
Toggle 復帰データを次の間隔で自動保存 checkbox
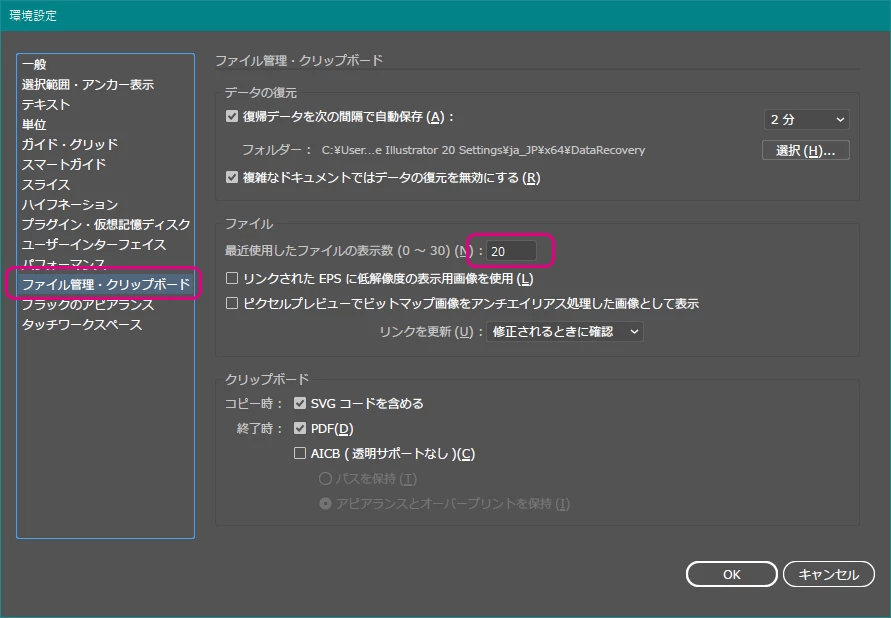coord(232,116)
